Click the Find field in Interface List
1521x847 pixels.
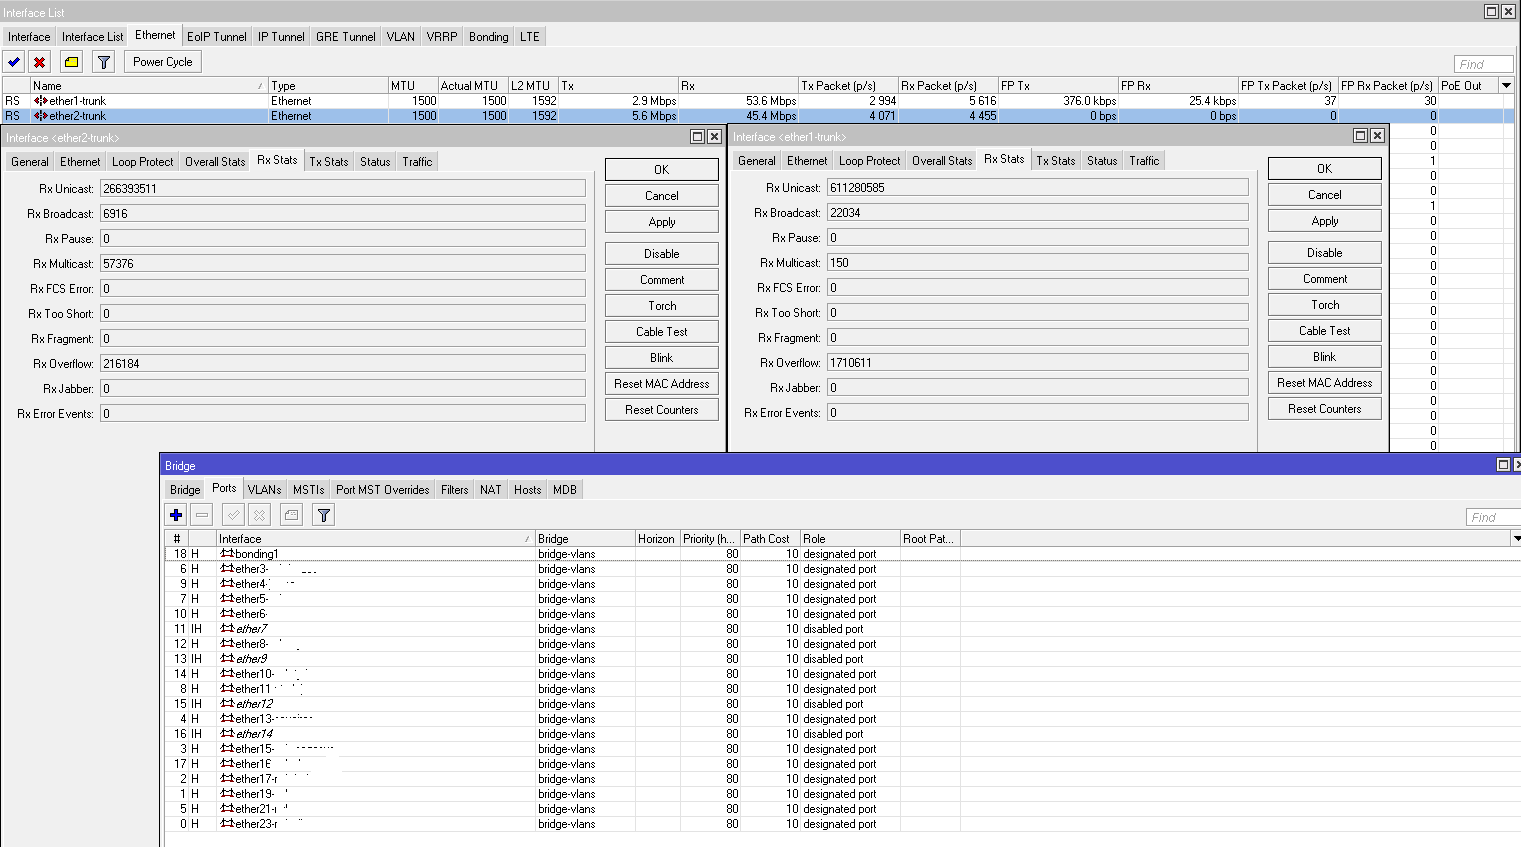click(x=1484, y=65)
